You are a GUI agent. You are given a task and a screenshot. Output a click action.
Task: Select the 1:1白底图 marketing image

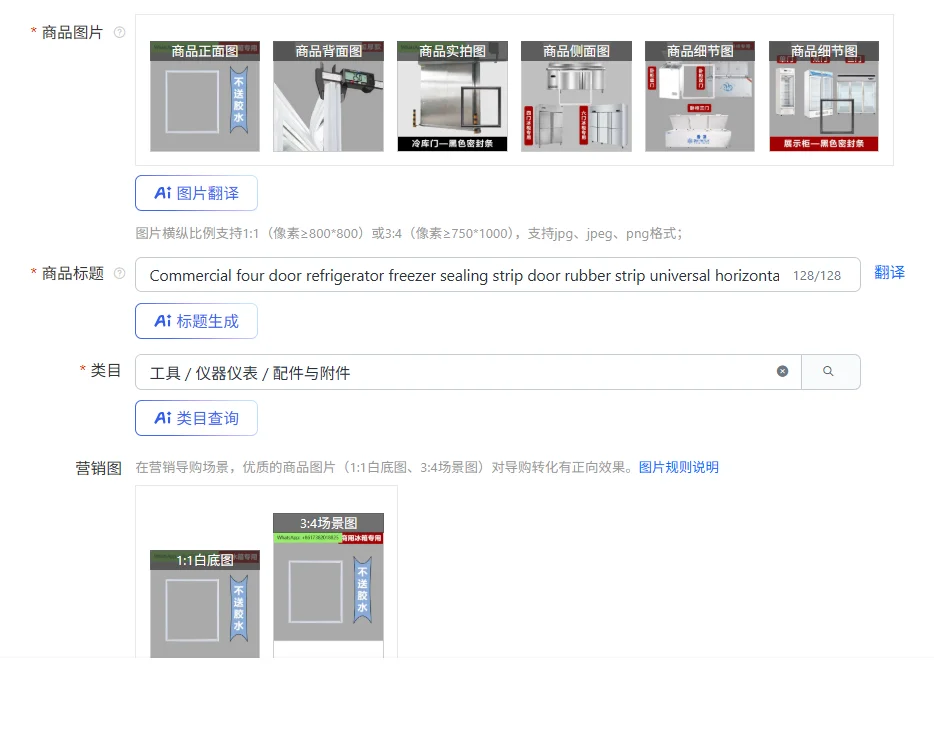point(205,604)
